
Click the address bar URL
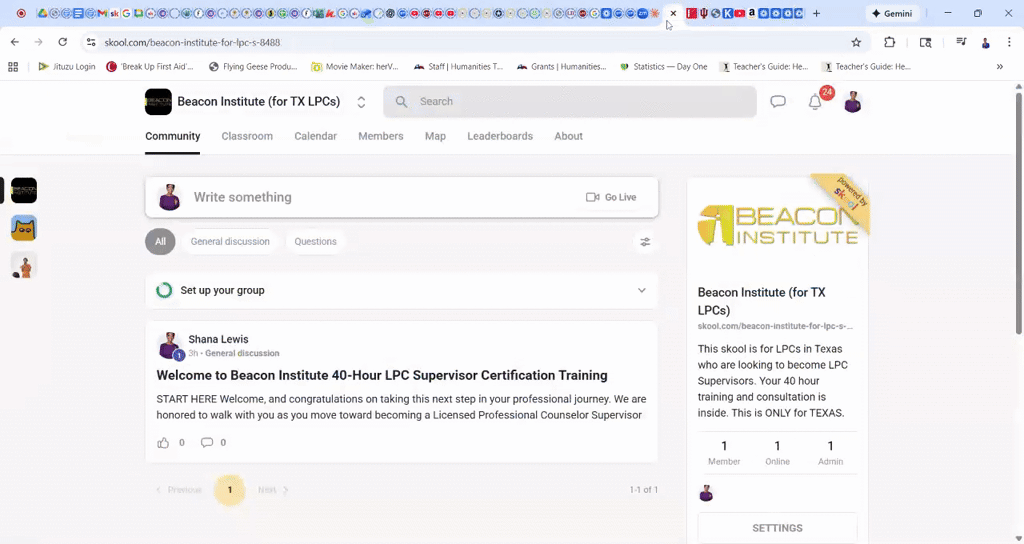point(192,42)
